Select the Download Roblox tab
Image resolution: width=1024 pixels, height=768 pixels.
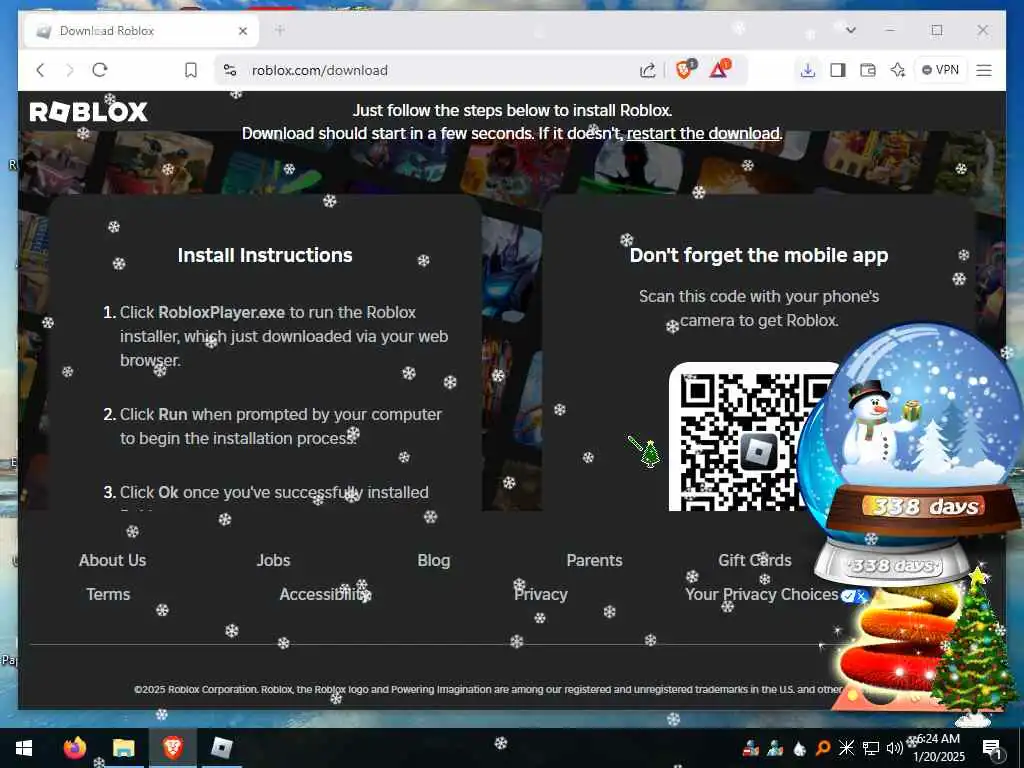[x=140, y=31]
